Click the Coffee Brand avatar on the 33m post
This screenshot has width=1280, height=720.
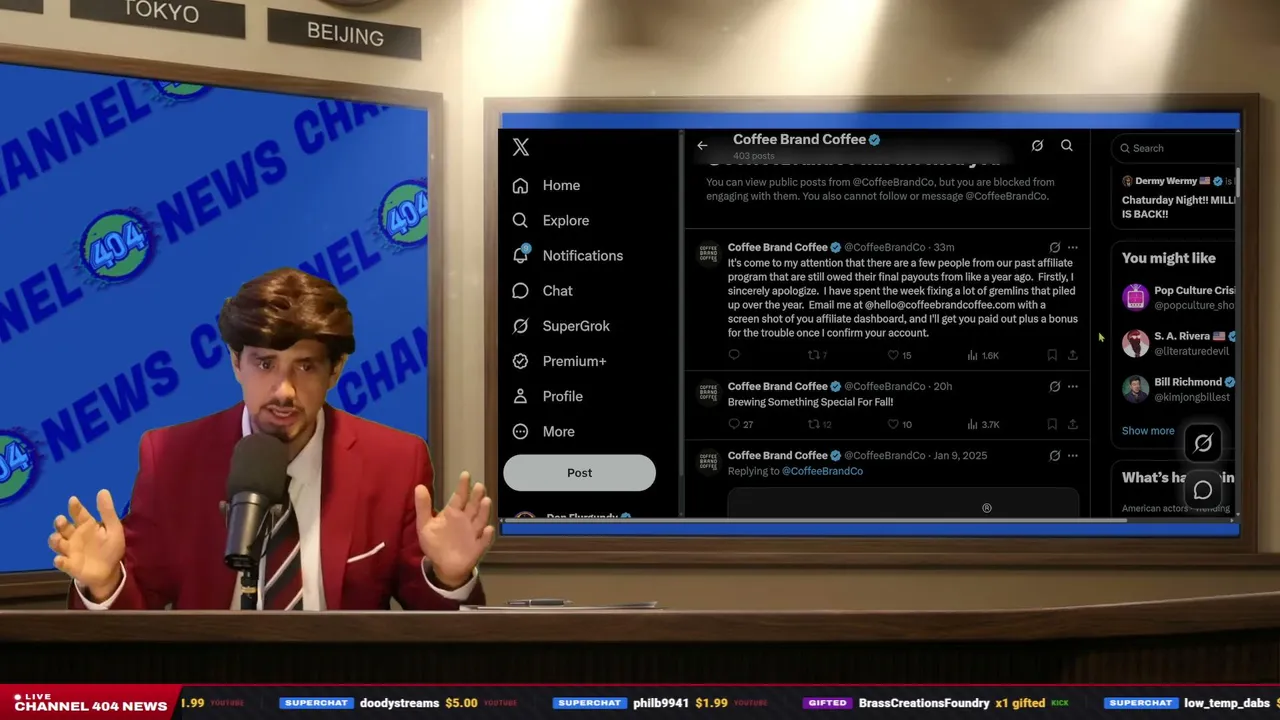tap(708, 253)
